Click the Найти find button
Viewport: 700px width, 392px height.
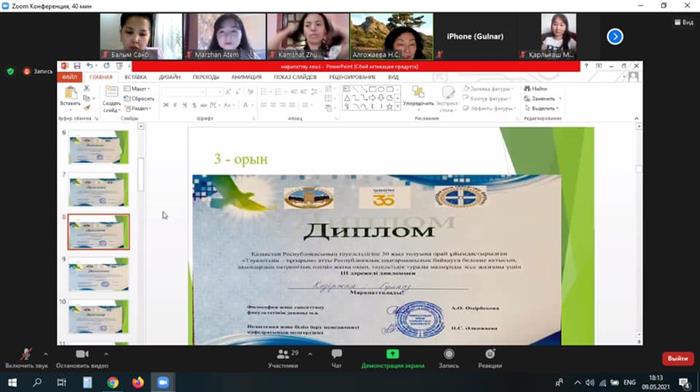(535, 89)
